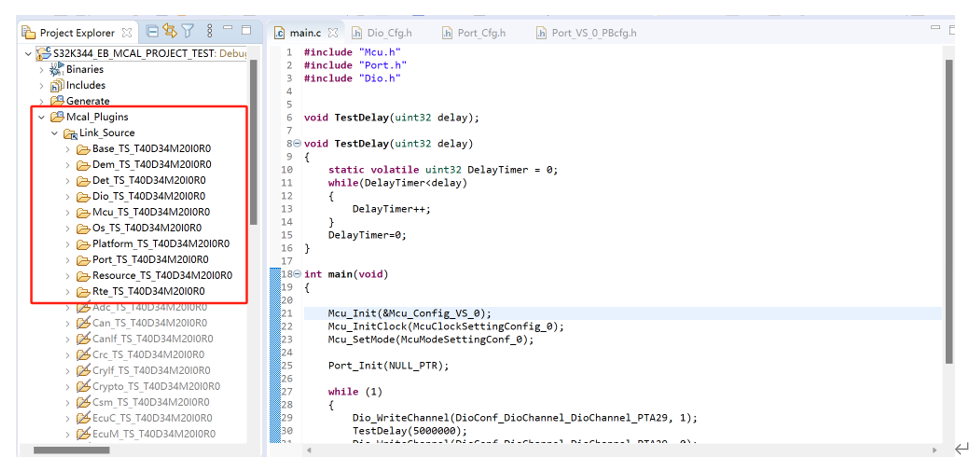This screenshot has width=976, height=472.
Task: Select the EcuC_TS_T40D34M20I0R0 tree item
Action: [x=152, y=418]
